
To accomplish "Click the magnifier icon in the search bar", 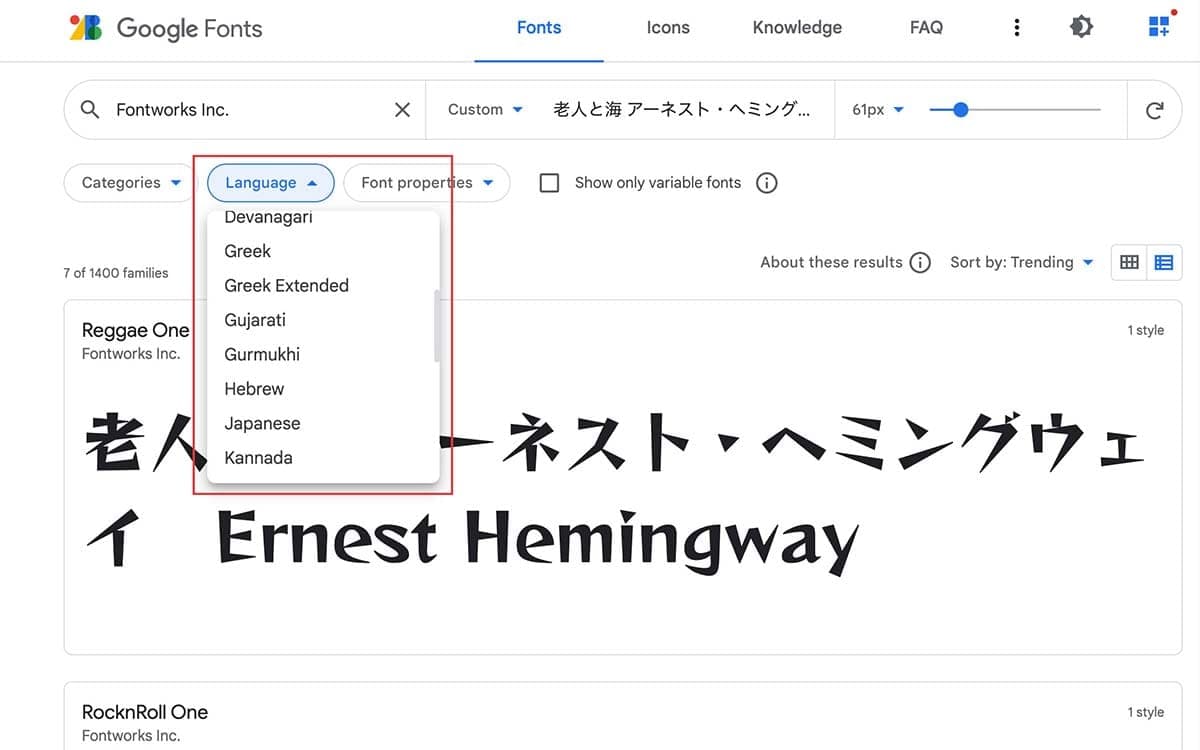I will click(x=89, y=109).
